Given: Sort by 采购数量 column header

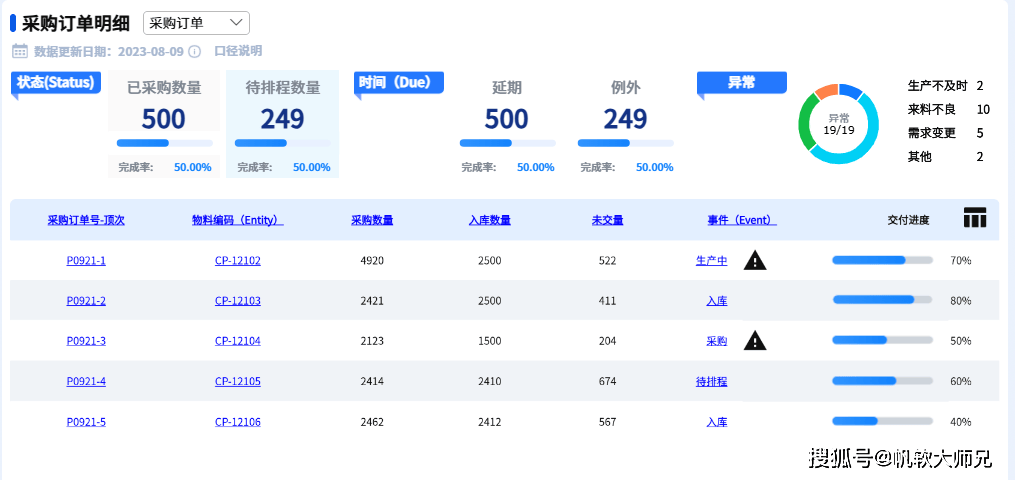Looking at the screenshot, I should pyautogui.click(x=372, y=220).
